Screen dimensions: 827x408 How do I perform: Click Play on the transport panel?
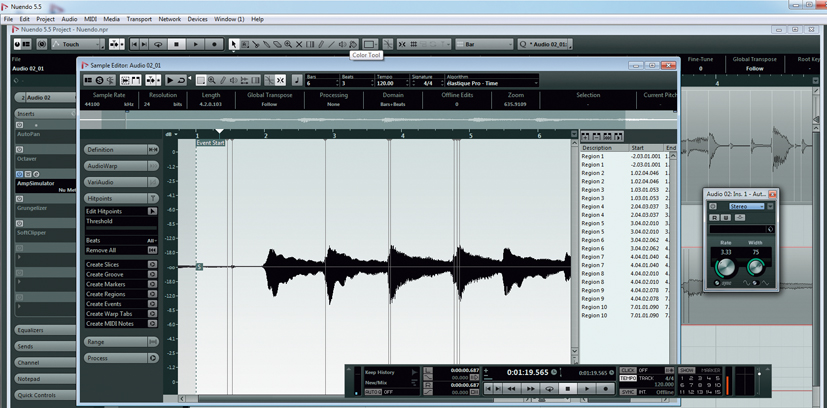pos(586,388)
